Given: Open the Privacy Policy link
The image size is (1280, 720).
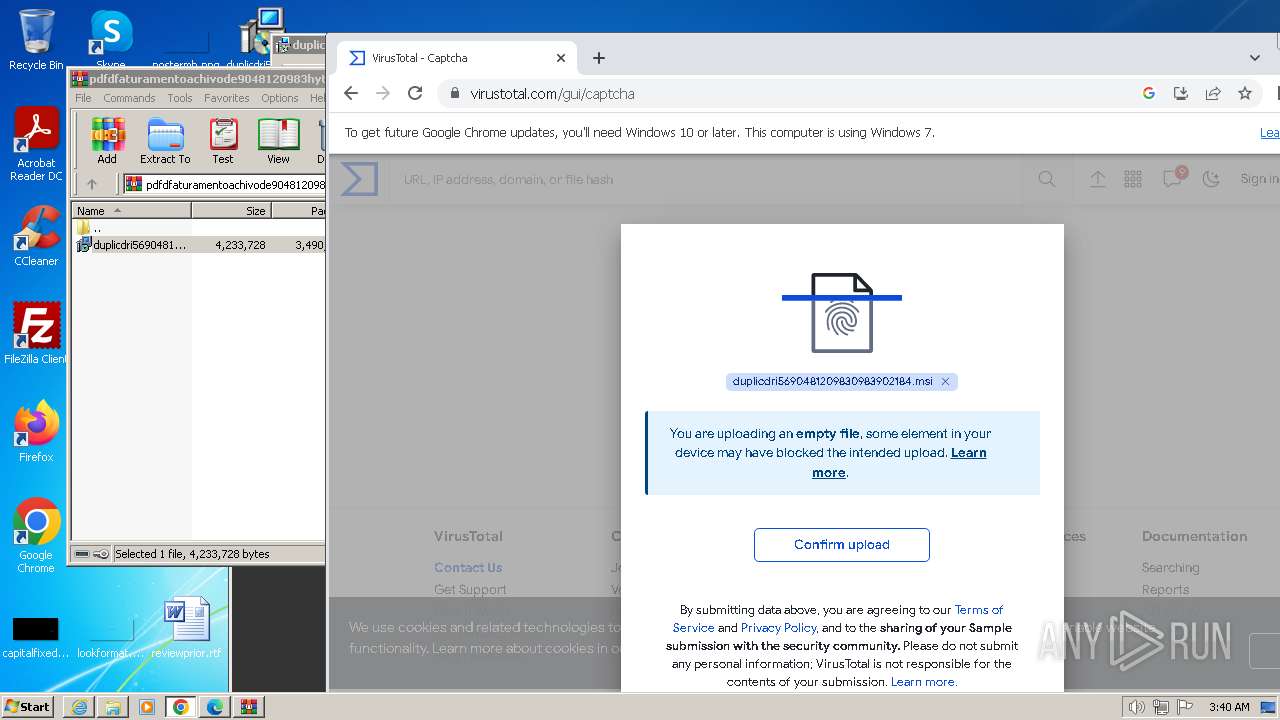Looking at the screenshot, I should [x=778, y=628].
